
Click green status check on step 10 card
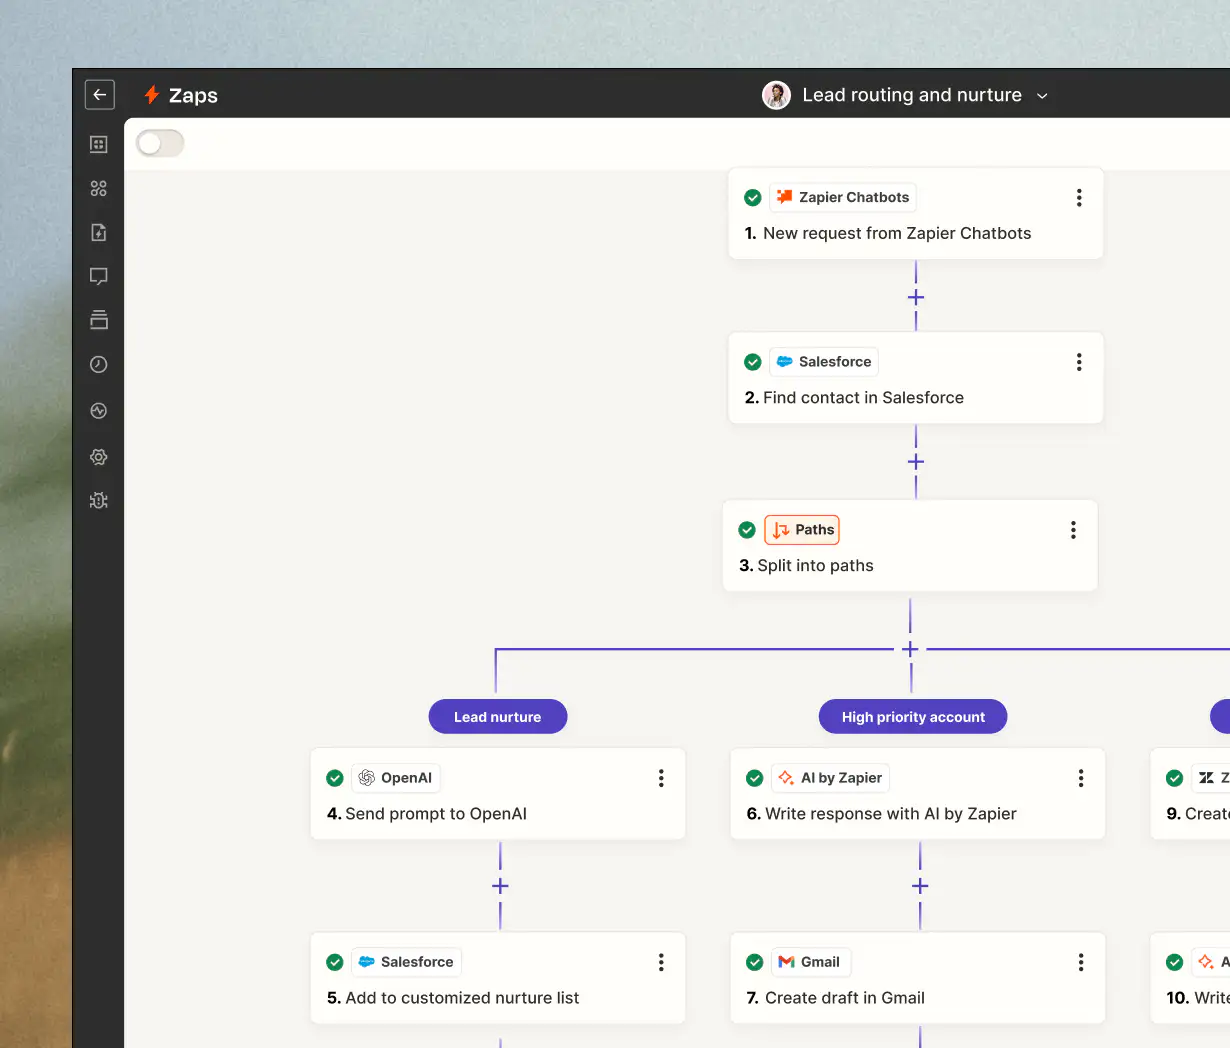(x=1175, y=962)
